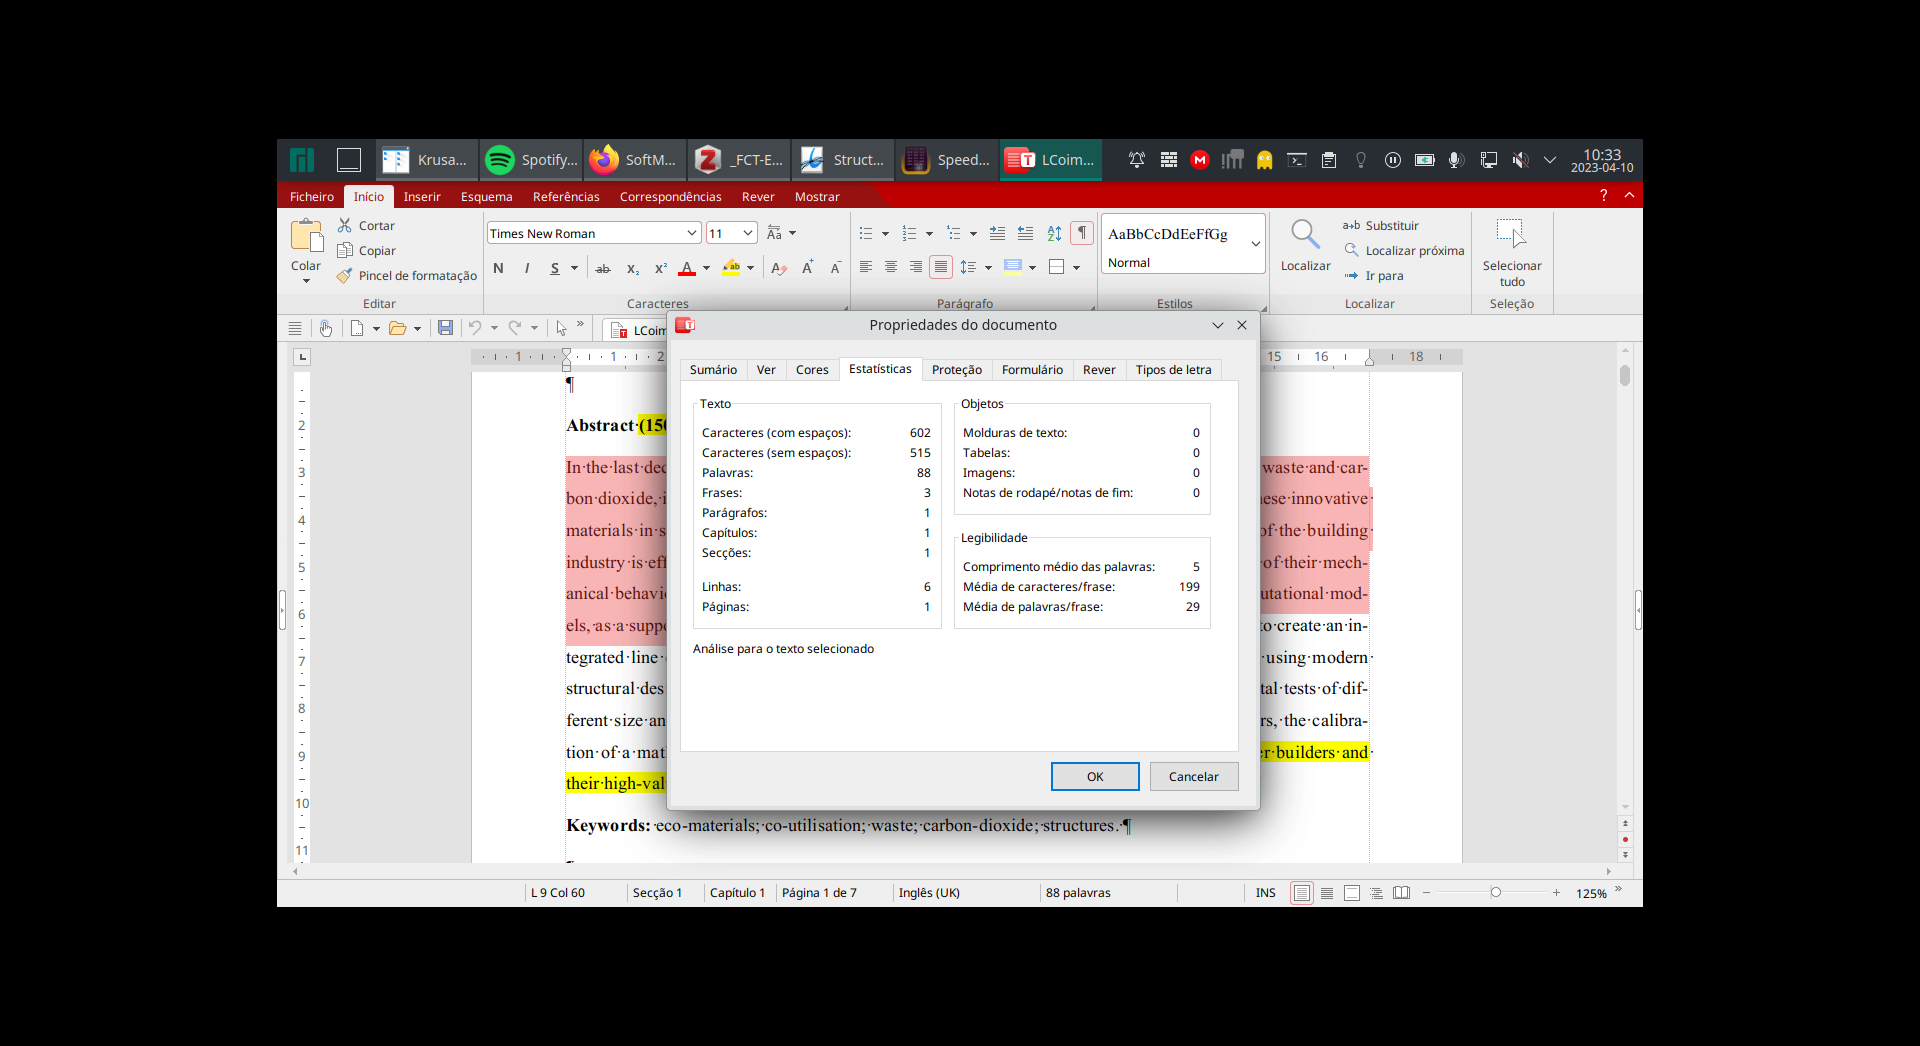Click the zoom slider handle

pos(1496,893)
